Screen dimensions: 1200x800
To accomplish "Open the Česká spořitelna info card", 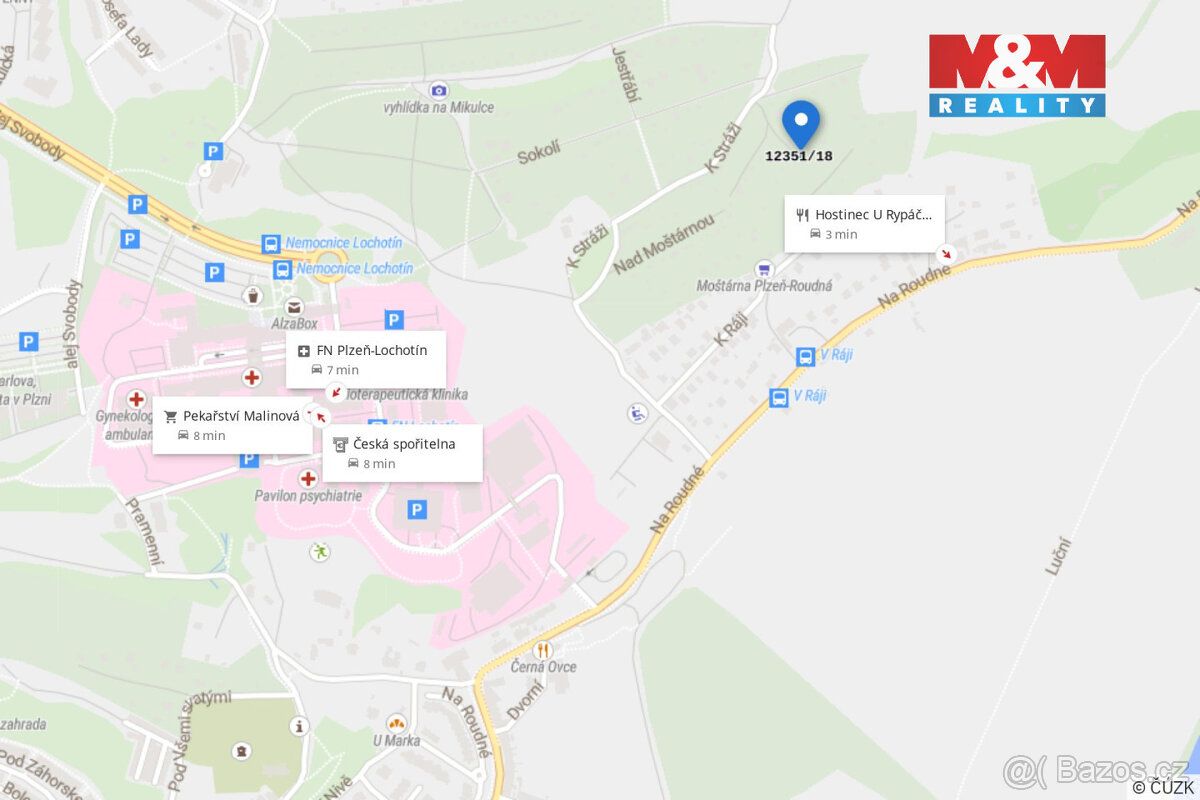I will (402, 453).
